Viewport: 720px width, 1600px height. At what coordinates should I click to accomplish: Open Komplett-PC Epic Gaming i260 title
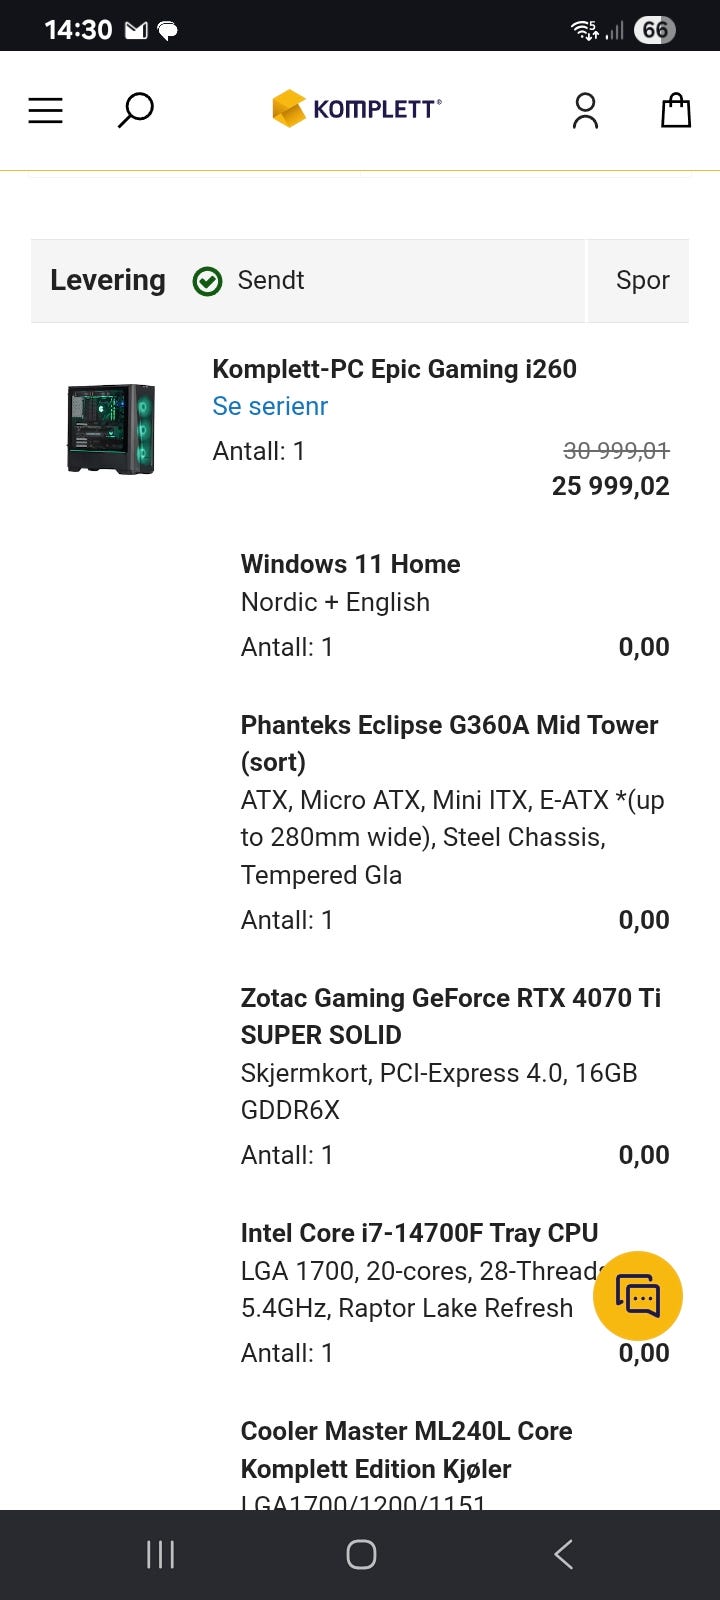point(394,369)
